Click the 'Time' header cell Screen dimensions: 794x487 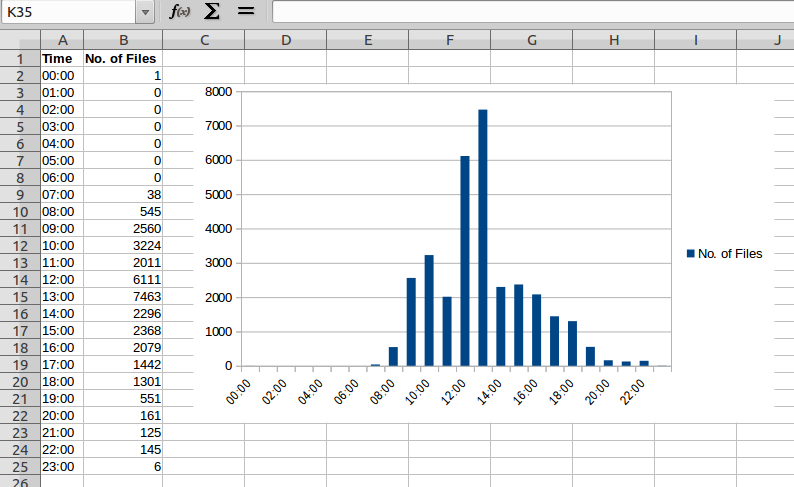click(x=62, y=58)
